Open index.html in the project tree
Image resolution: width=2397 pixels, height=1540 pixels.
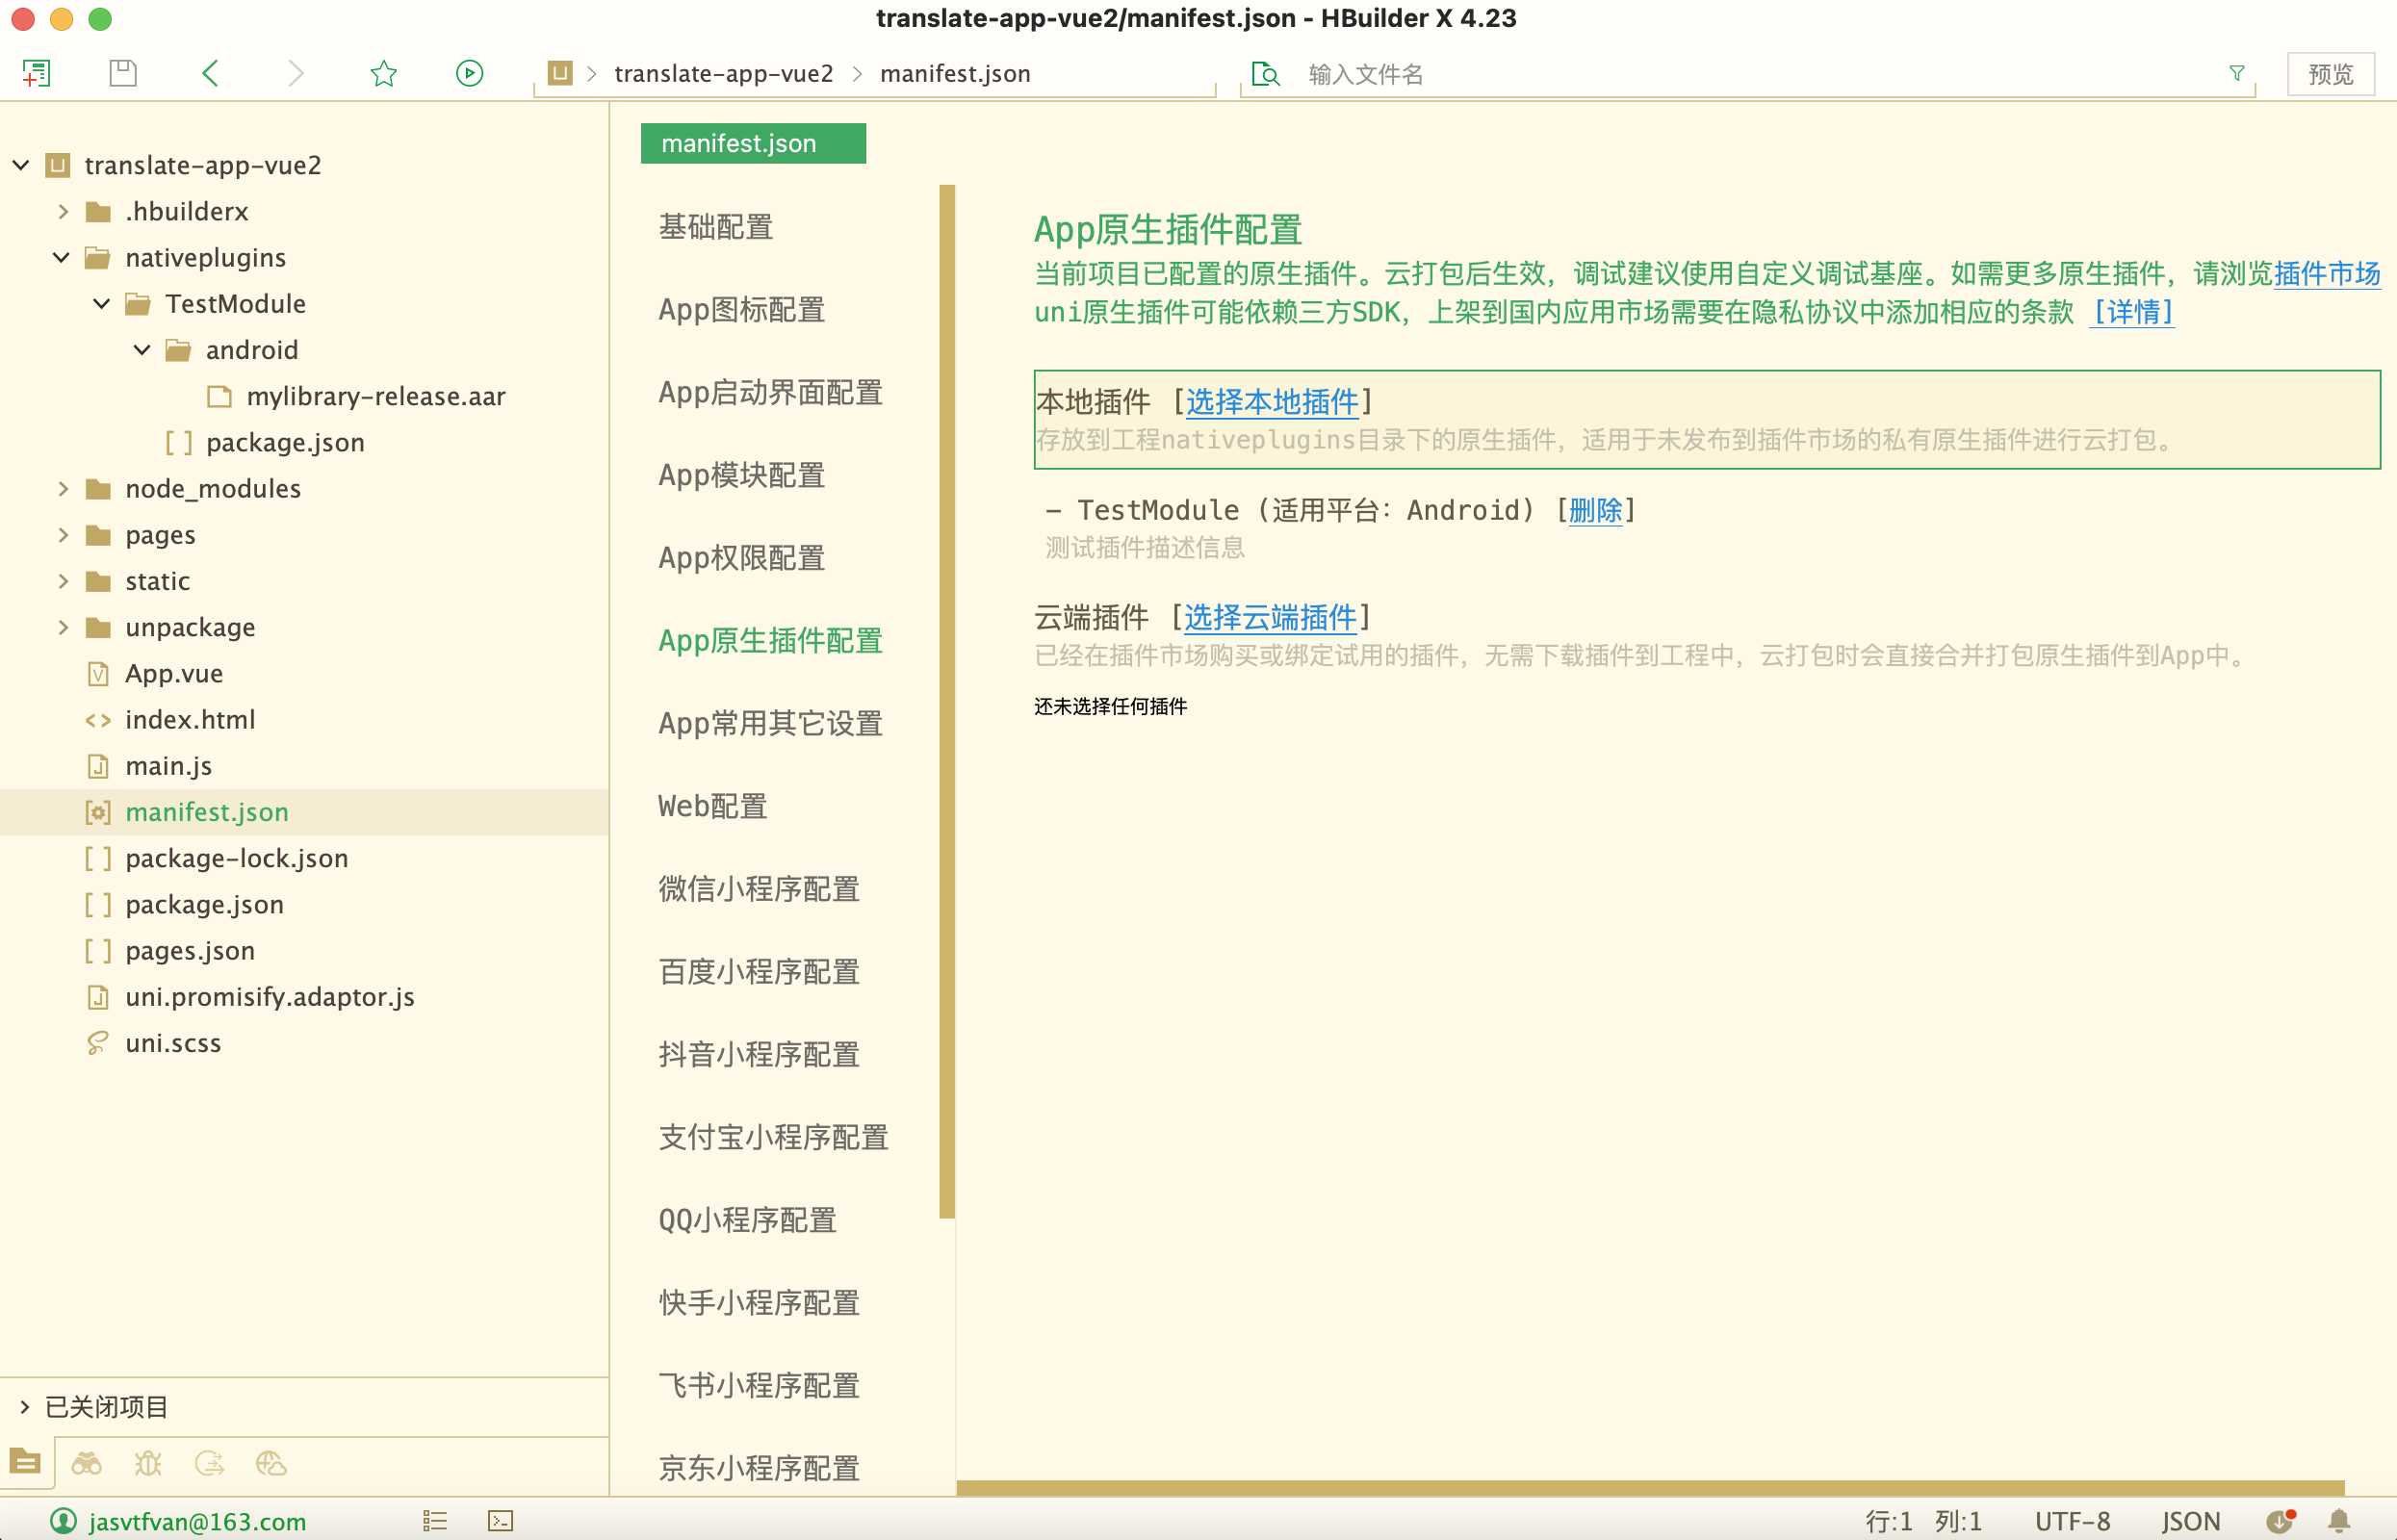tap(190, 720)
